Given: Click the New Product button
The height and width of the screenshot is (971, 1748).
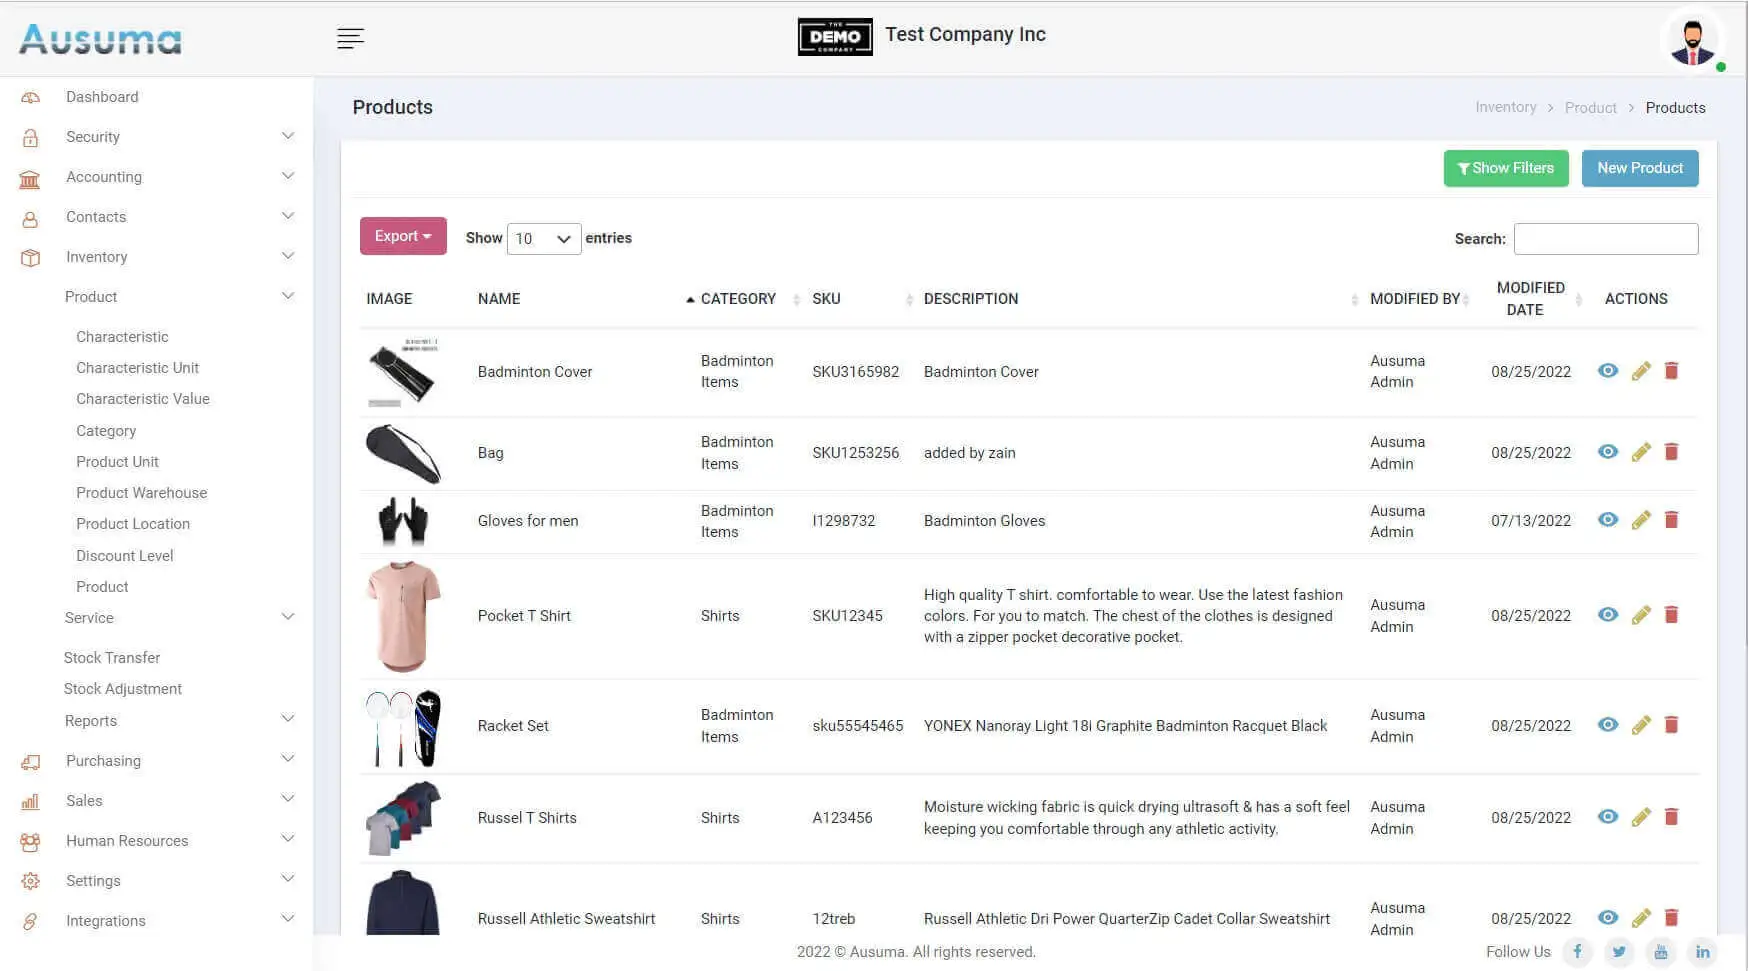Looking at the screenshot, I should click(x=1639, y=168).
